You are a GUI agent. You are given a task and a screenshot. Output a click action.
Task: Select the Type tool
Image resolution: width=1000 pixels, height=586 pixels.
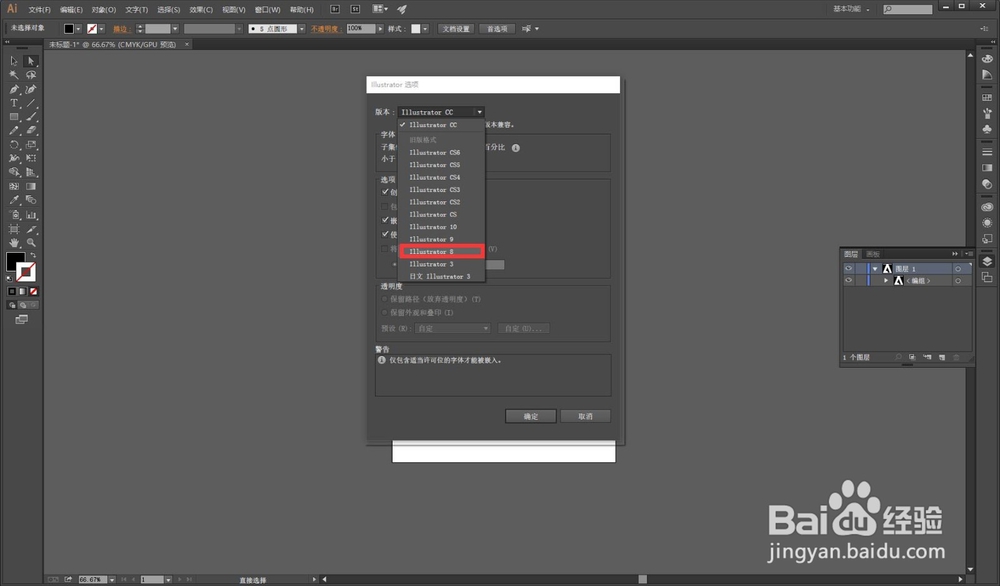pyautogui.click(x=14, y=103)
